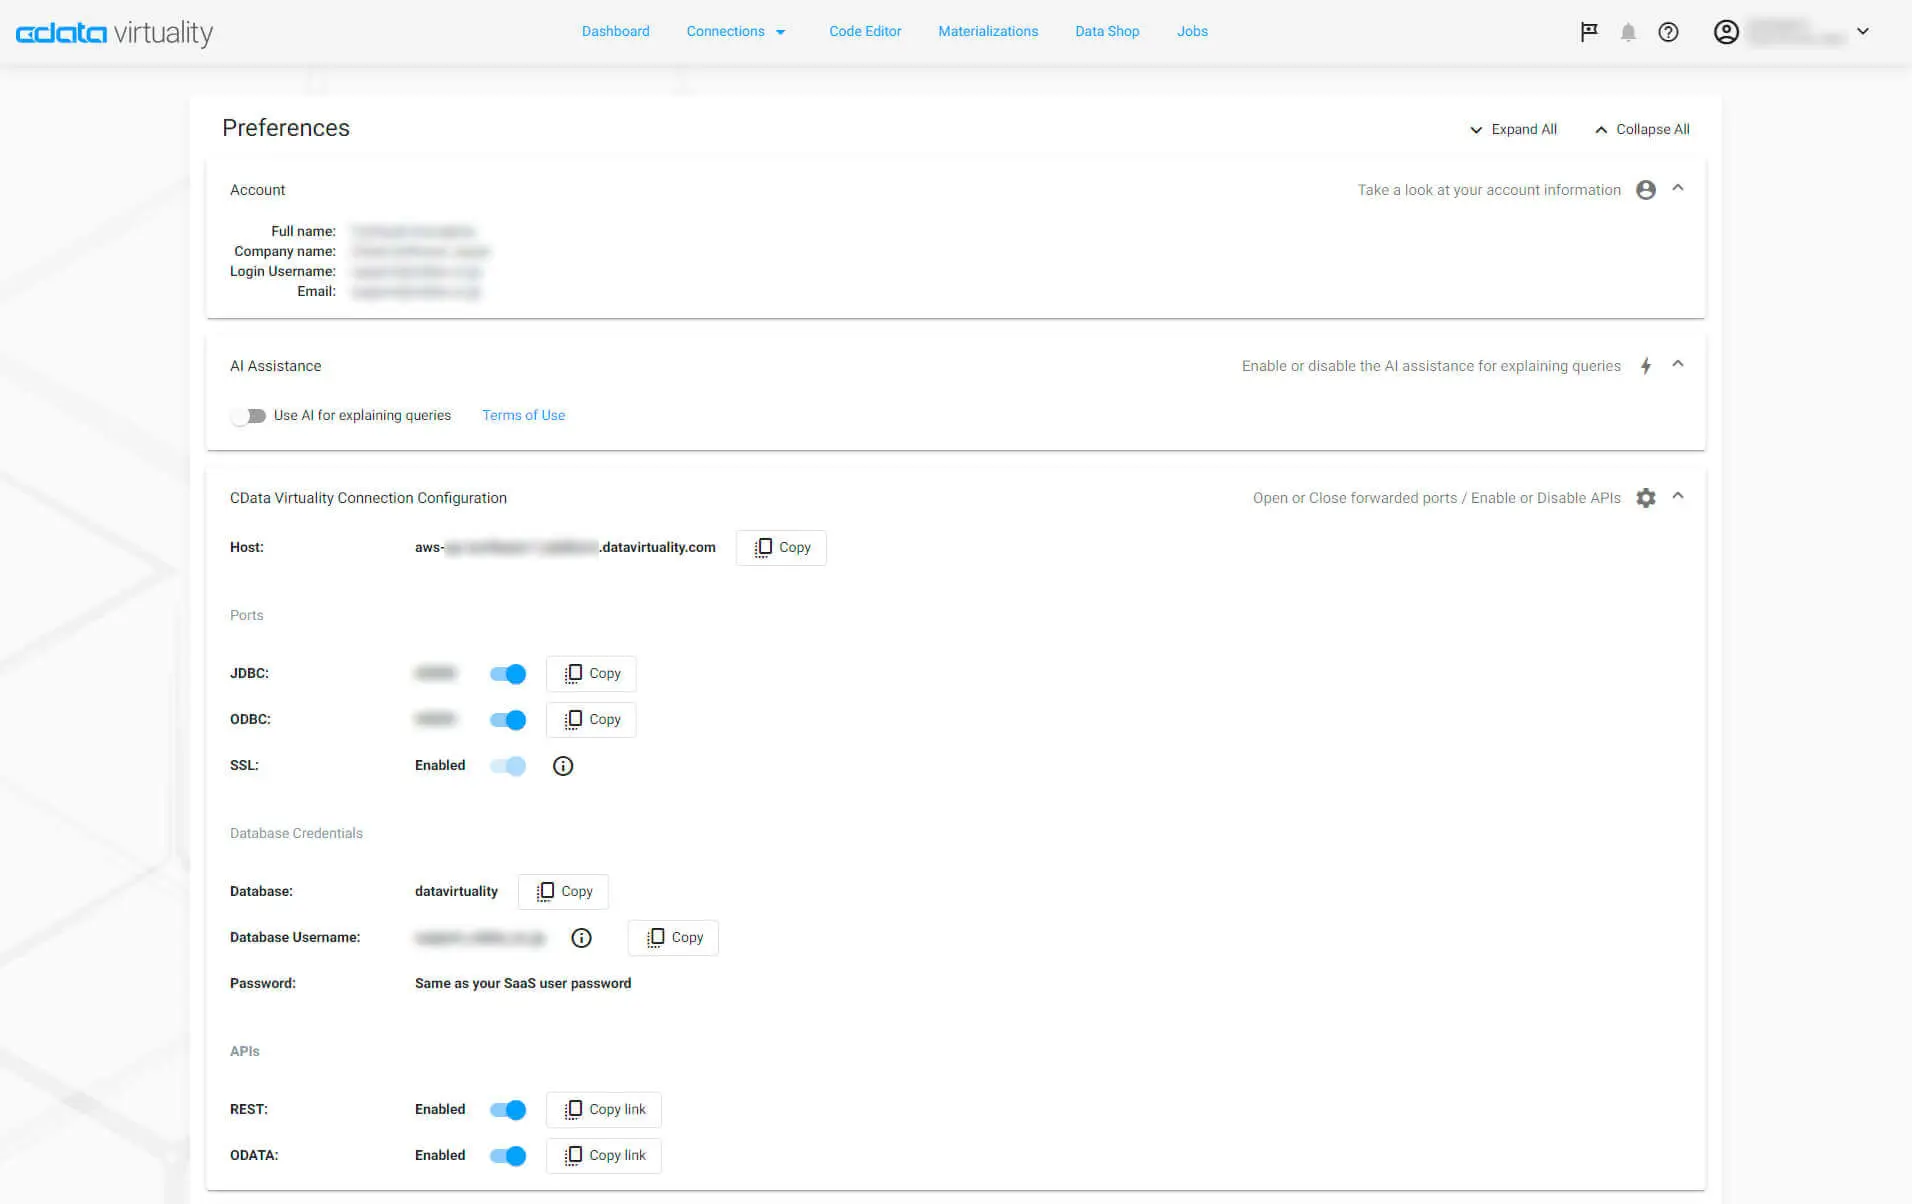Click the 'datavirtuality' database value
This screenshot has width=1912, height=1204.
point(456,892)
